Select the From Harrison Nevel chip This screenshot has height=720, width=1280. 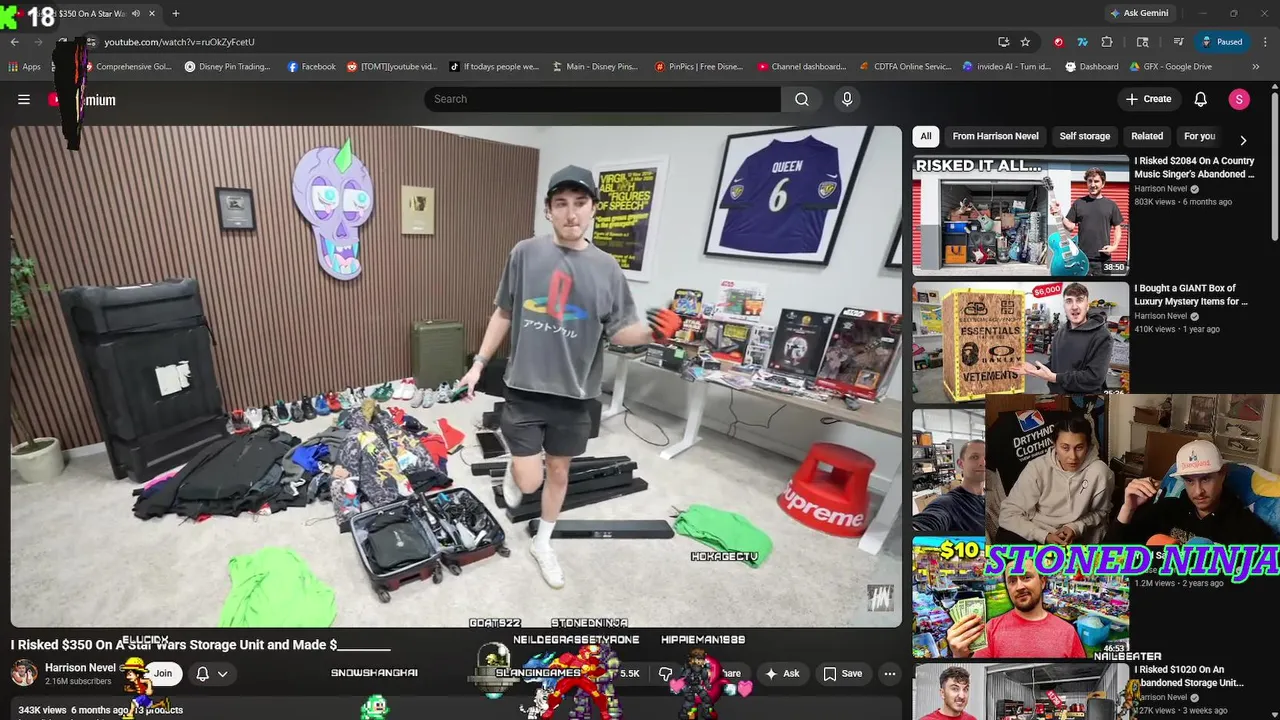[995, 136]
